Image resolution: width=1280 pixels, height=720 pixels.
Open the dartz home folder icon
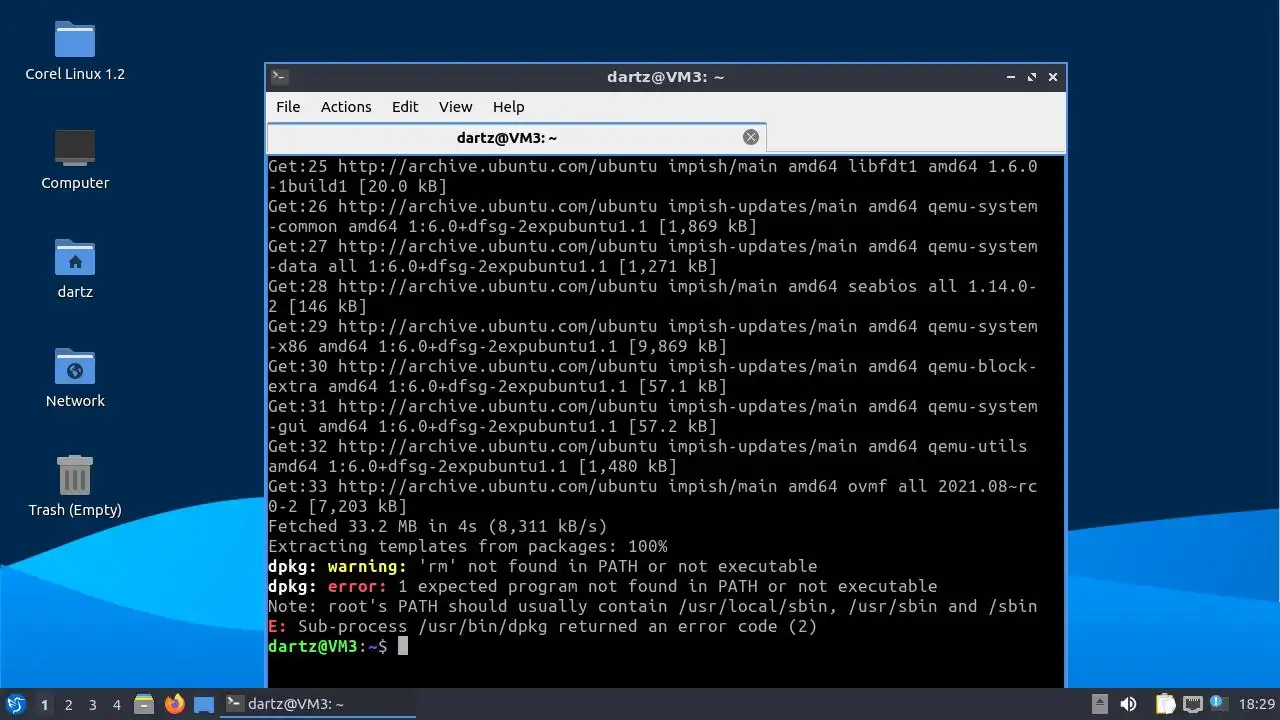[75, 269]
